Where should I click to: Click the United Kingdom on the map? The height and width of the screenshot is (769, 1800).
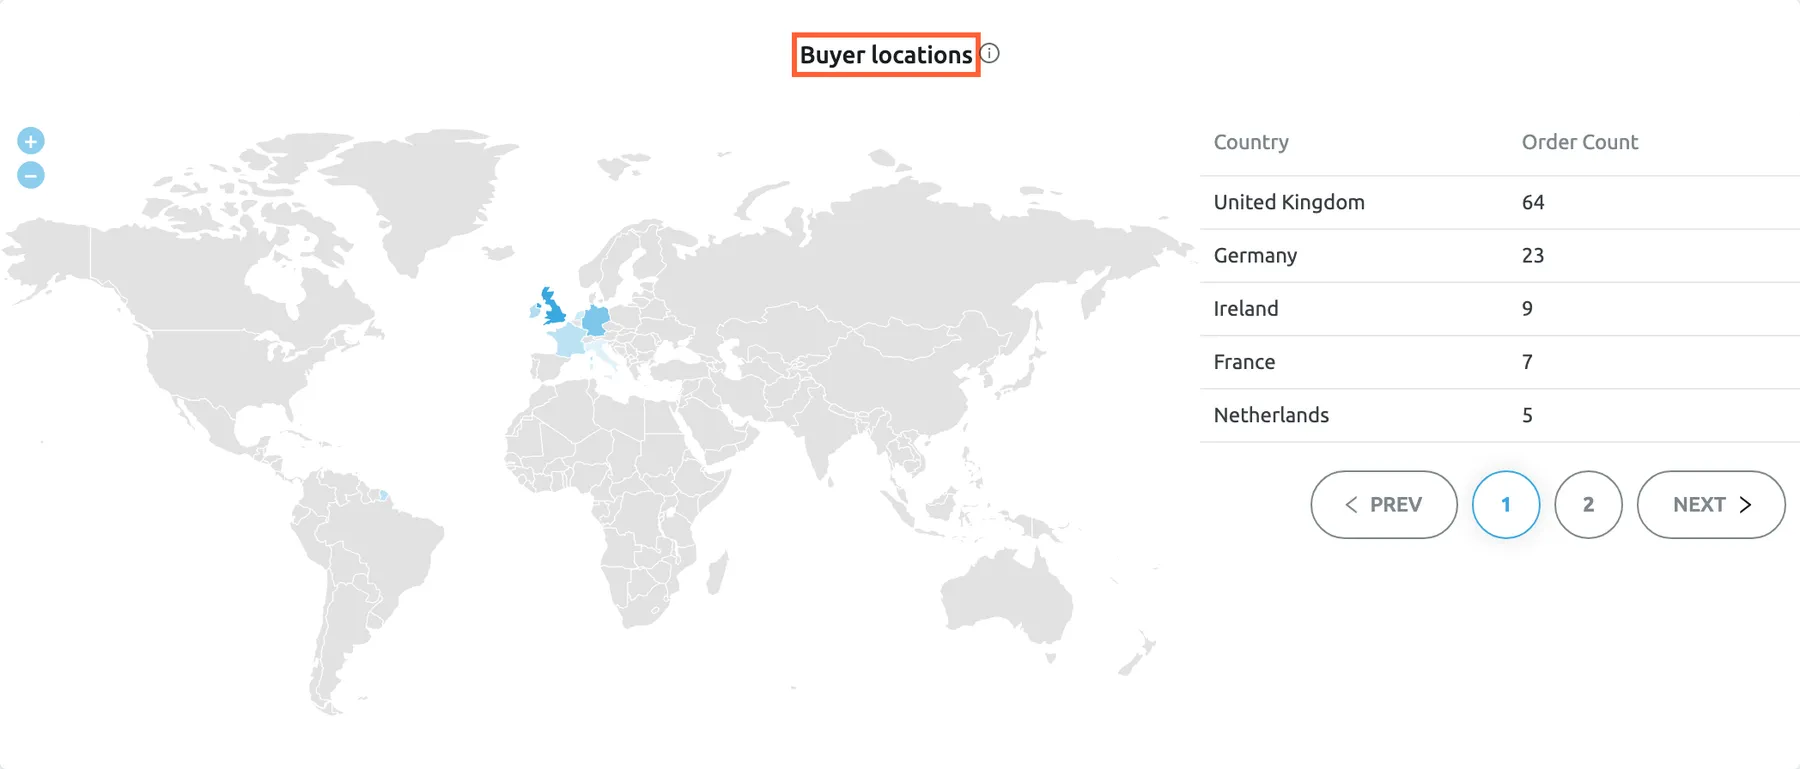coord(554,309)
